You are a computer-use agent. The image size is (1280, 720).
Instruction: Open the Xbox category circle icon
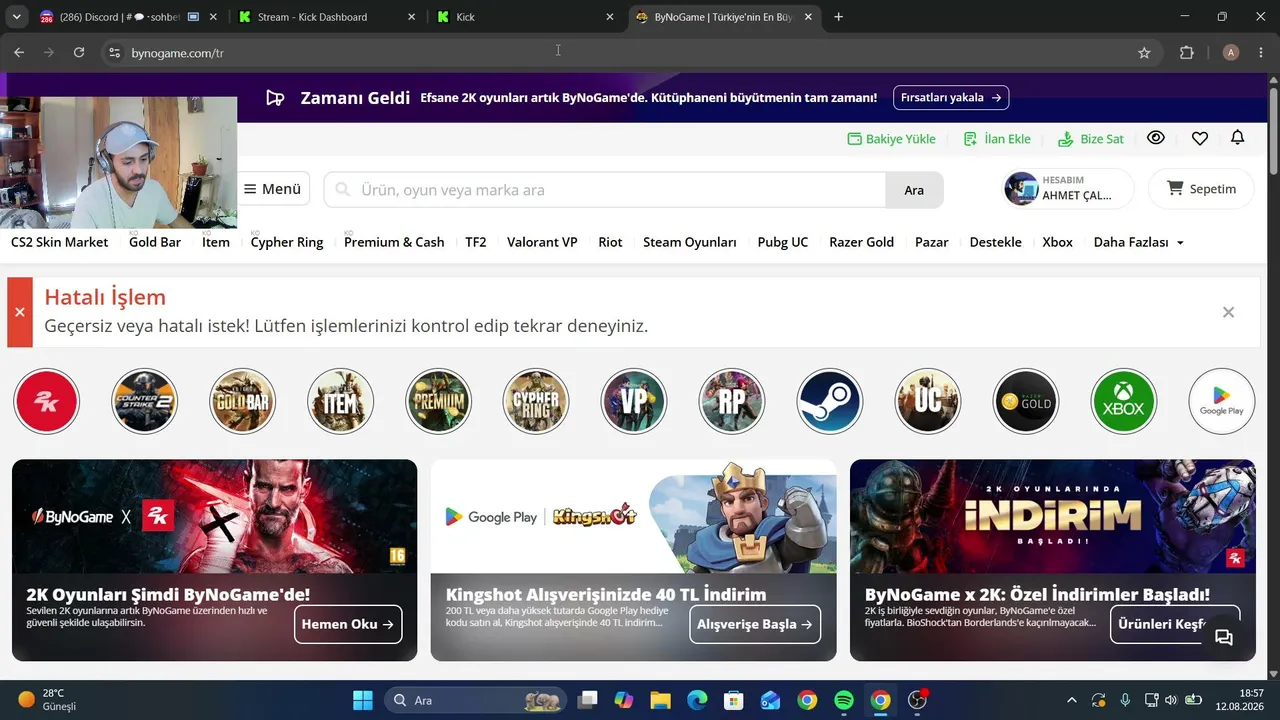(1124, 402)
